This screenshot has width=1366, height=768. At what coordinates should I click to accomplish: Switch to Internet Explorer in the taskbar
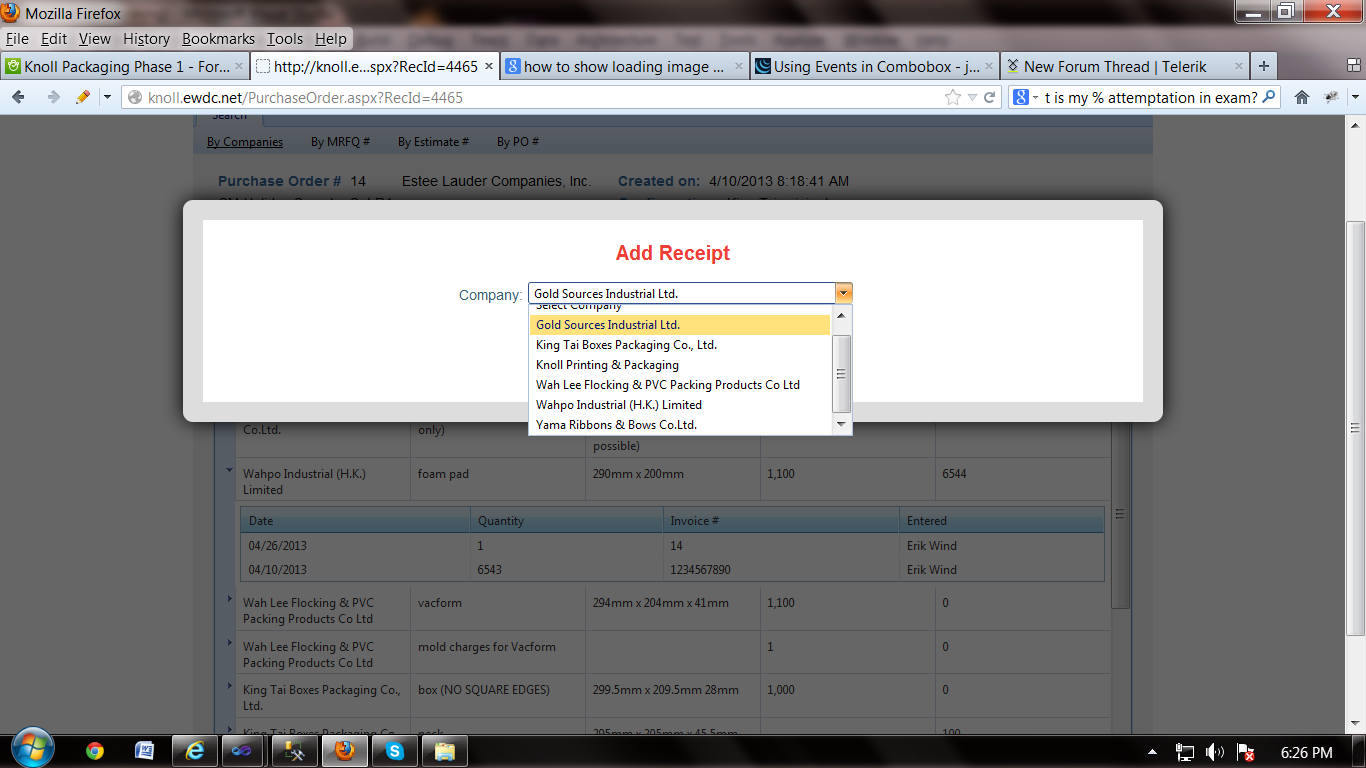click(195, 751)
